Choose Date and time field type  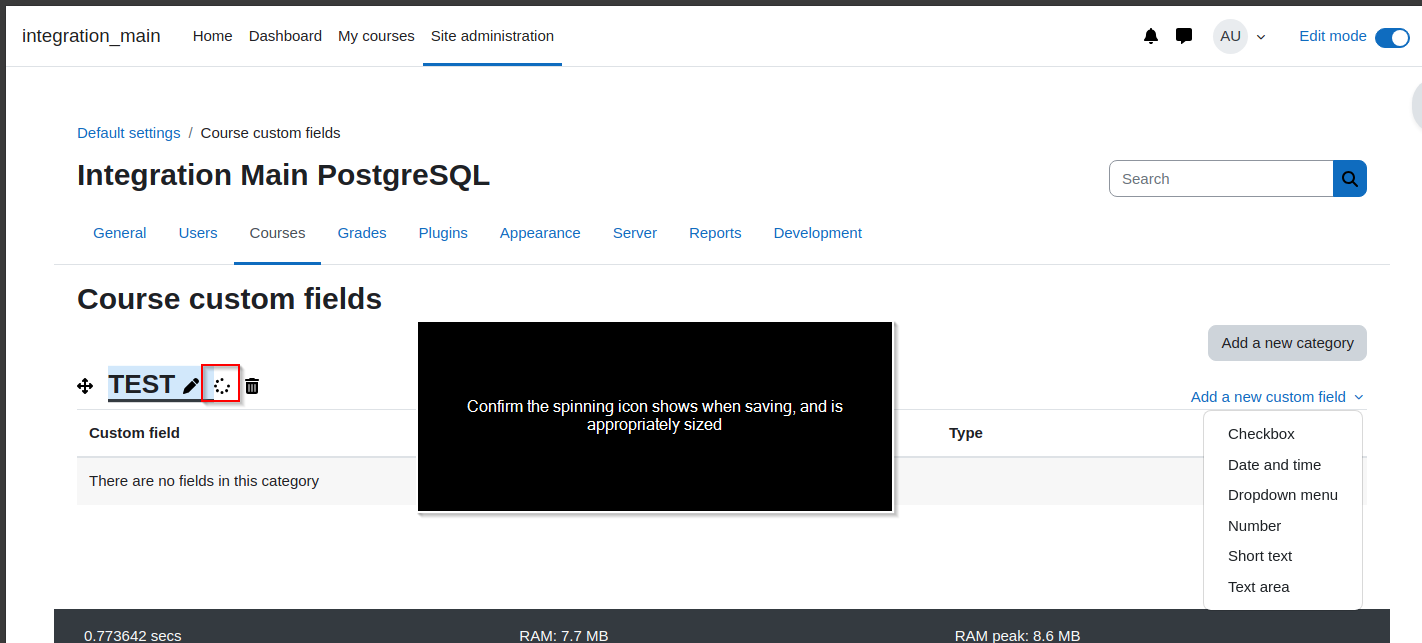1274,465
